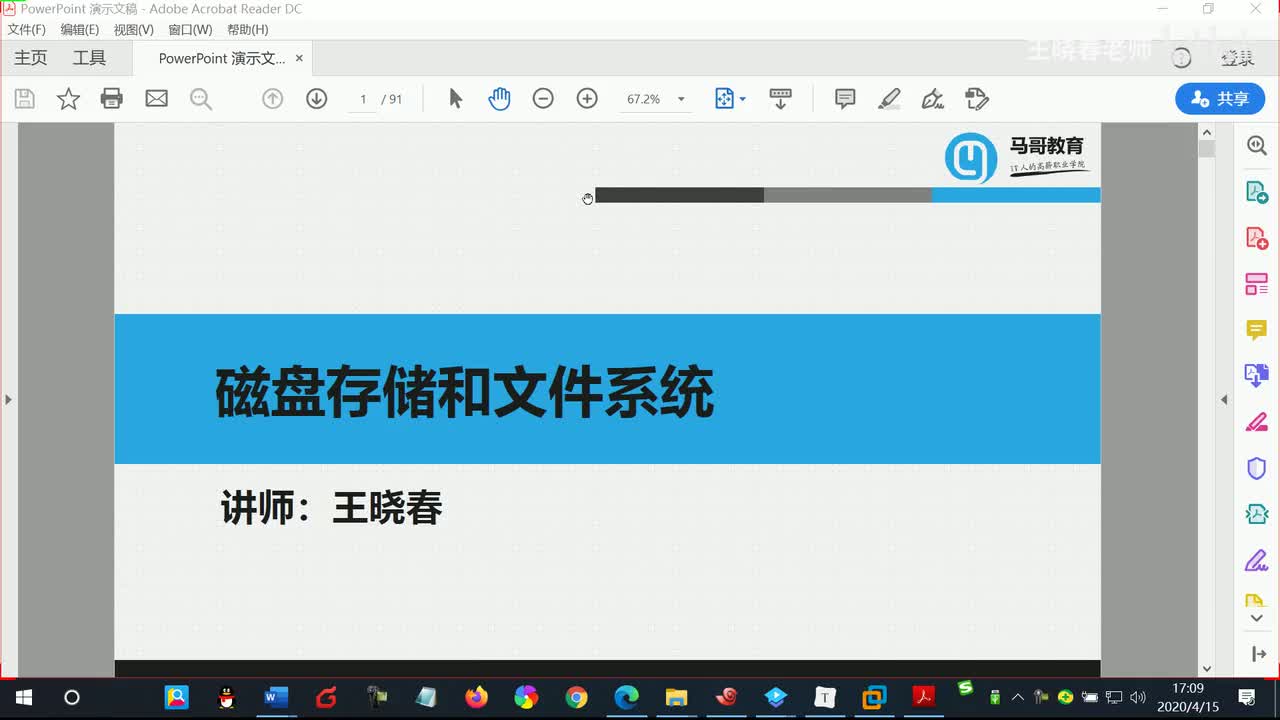Expand the left navigation pane arrow
The width and height of the screenshot is (1280, 720).
8,400
